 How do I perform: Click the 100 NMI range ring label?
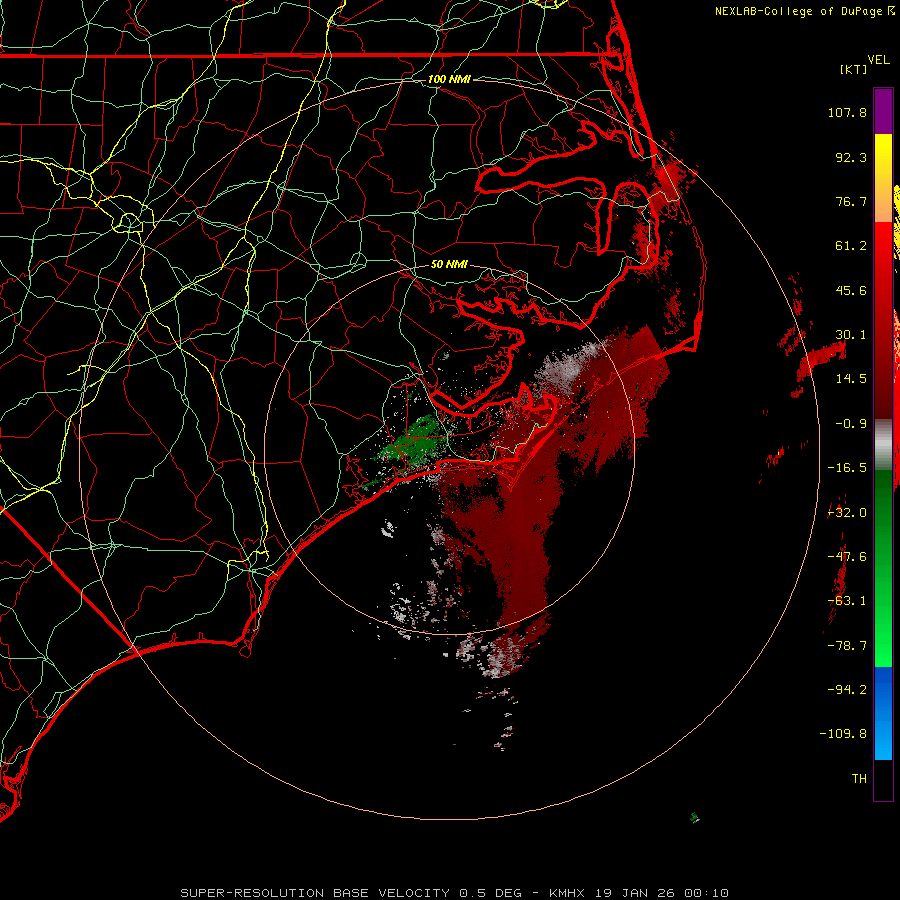(x=449, y=79)
